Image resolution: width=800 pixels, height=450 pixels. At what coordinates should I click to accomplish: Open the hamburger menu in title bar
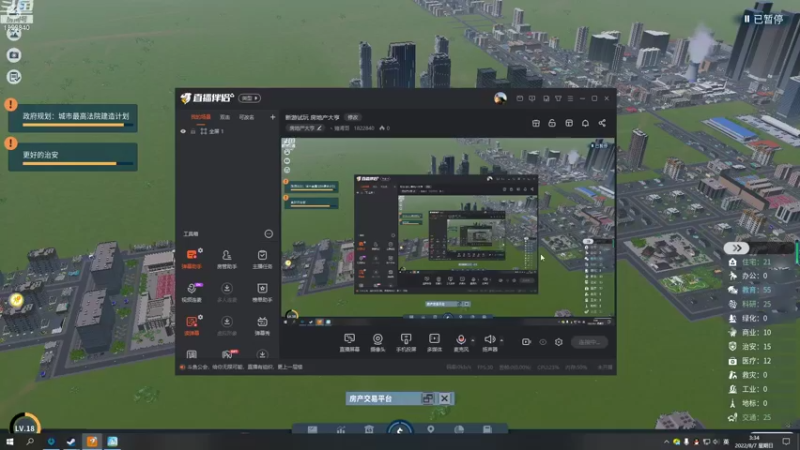(x=570, y=98)
